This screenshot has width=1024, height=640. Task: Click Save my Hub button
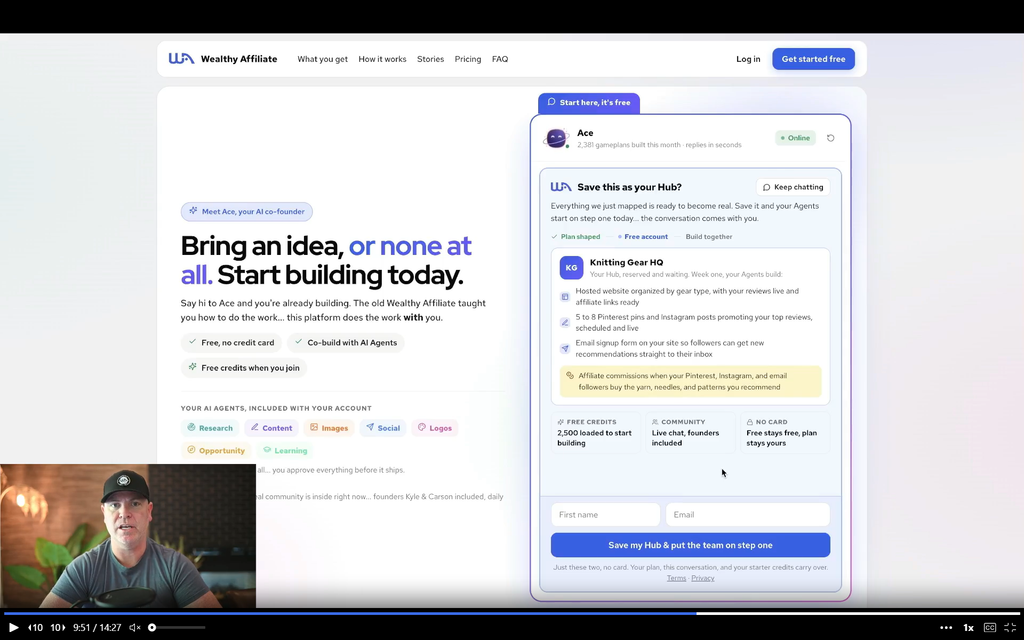690,545
